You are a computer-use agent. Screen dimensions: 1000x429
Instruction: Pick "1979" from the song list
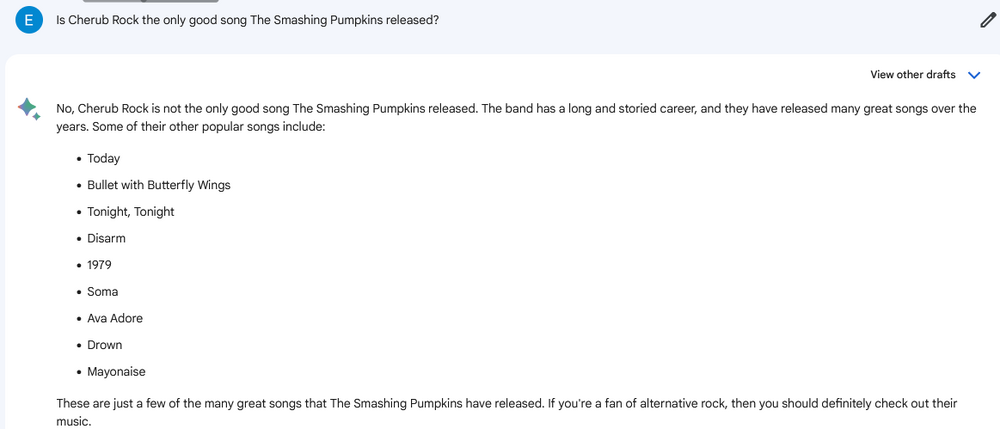(99, 265)
